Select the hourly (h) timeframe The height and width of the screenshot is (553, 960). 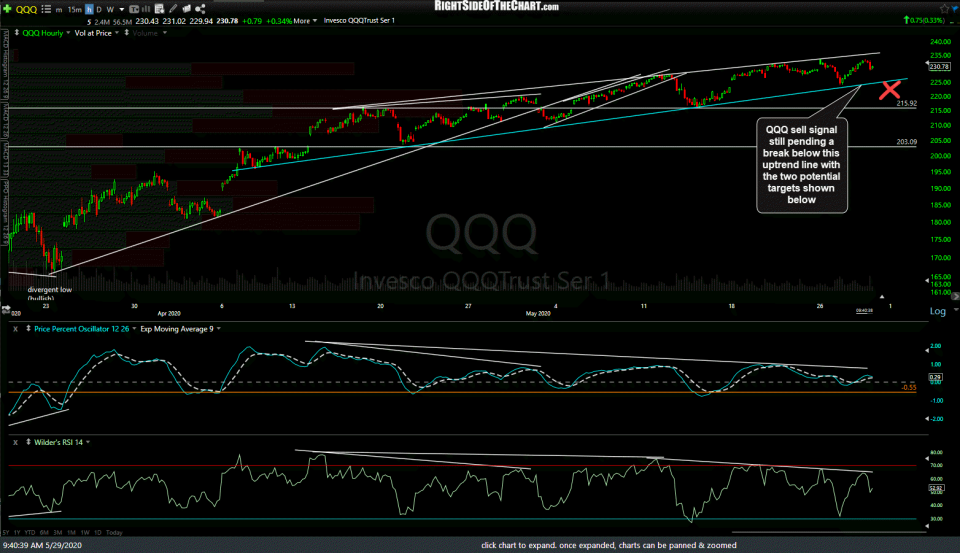pyautogui.click(x=89, y=9)
